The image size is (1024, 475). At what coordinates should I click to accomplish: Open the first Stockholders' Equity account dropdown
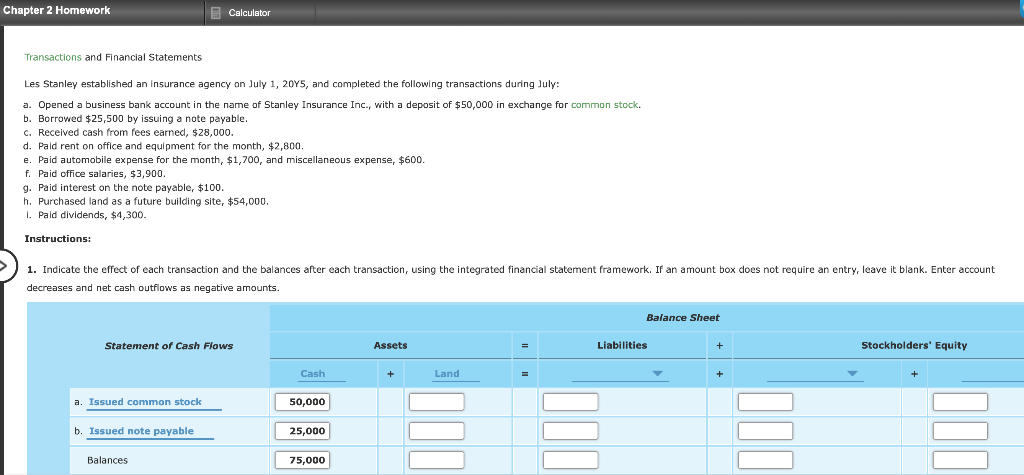[813, 374]
